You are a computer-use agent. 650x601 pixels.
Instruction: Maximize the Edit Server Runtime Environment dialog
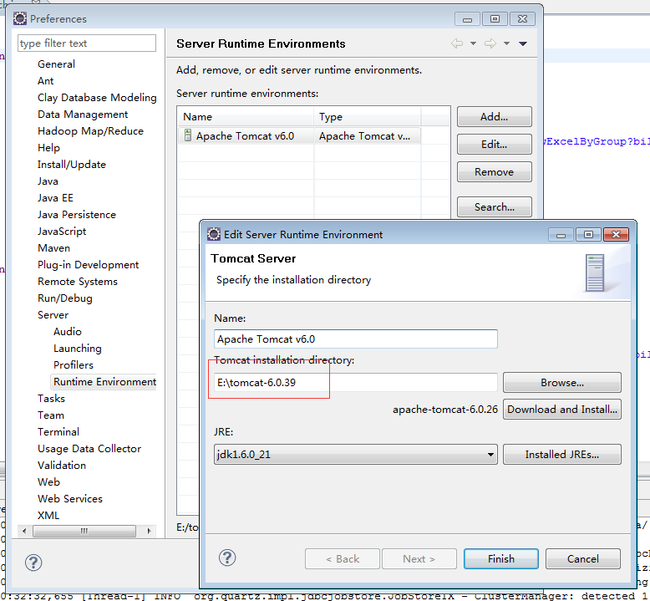(x=588, y=235)
